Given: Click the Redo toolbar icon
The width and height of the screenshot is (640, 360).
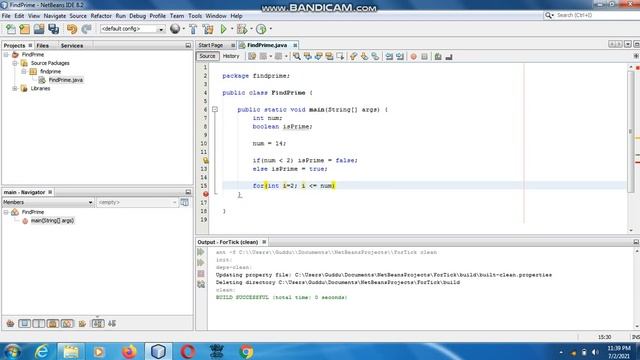Looking at the screenshot, I should [x=86, y=29].
